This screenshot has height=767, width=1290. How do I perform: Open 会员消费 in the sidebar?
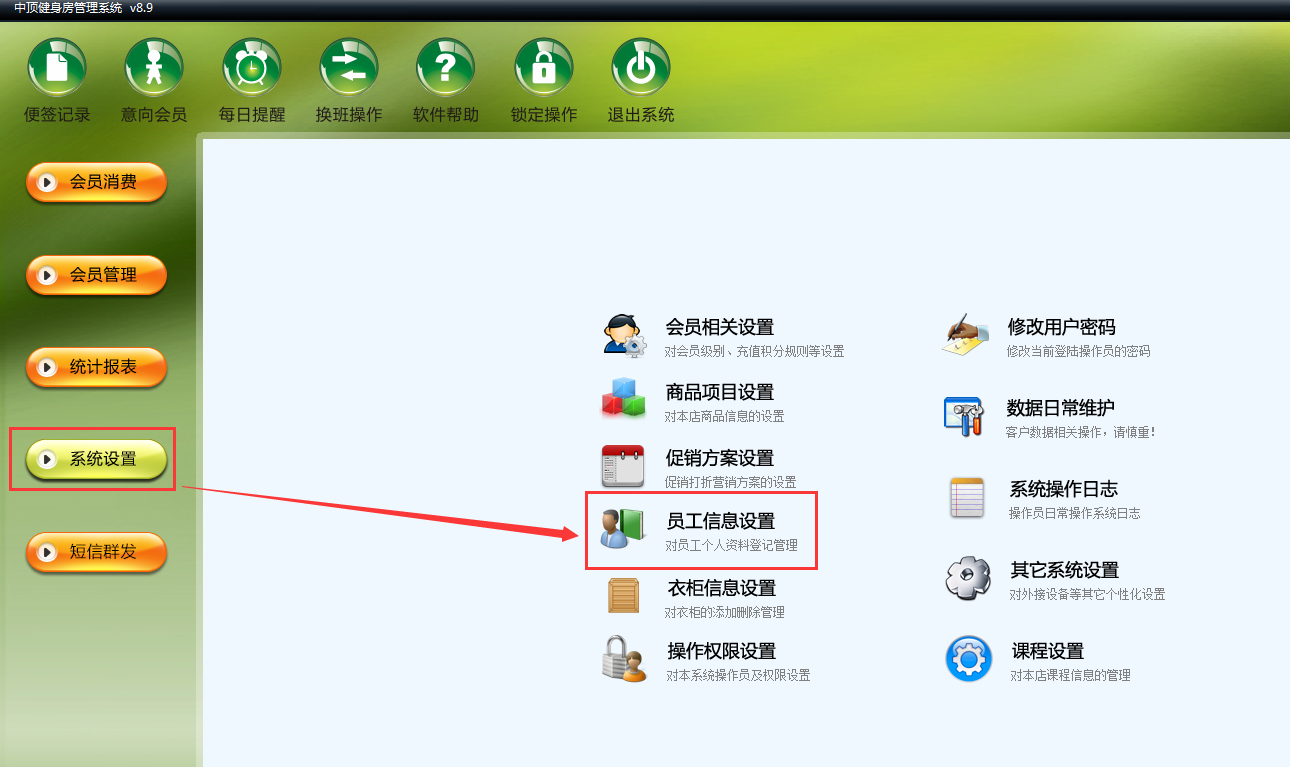[x=96, y=182]
